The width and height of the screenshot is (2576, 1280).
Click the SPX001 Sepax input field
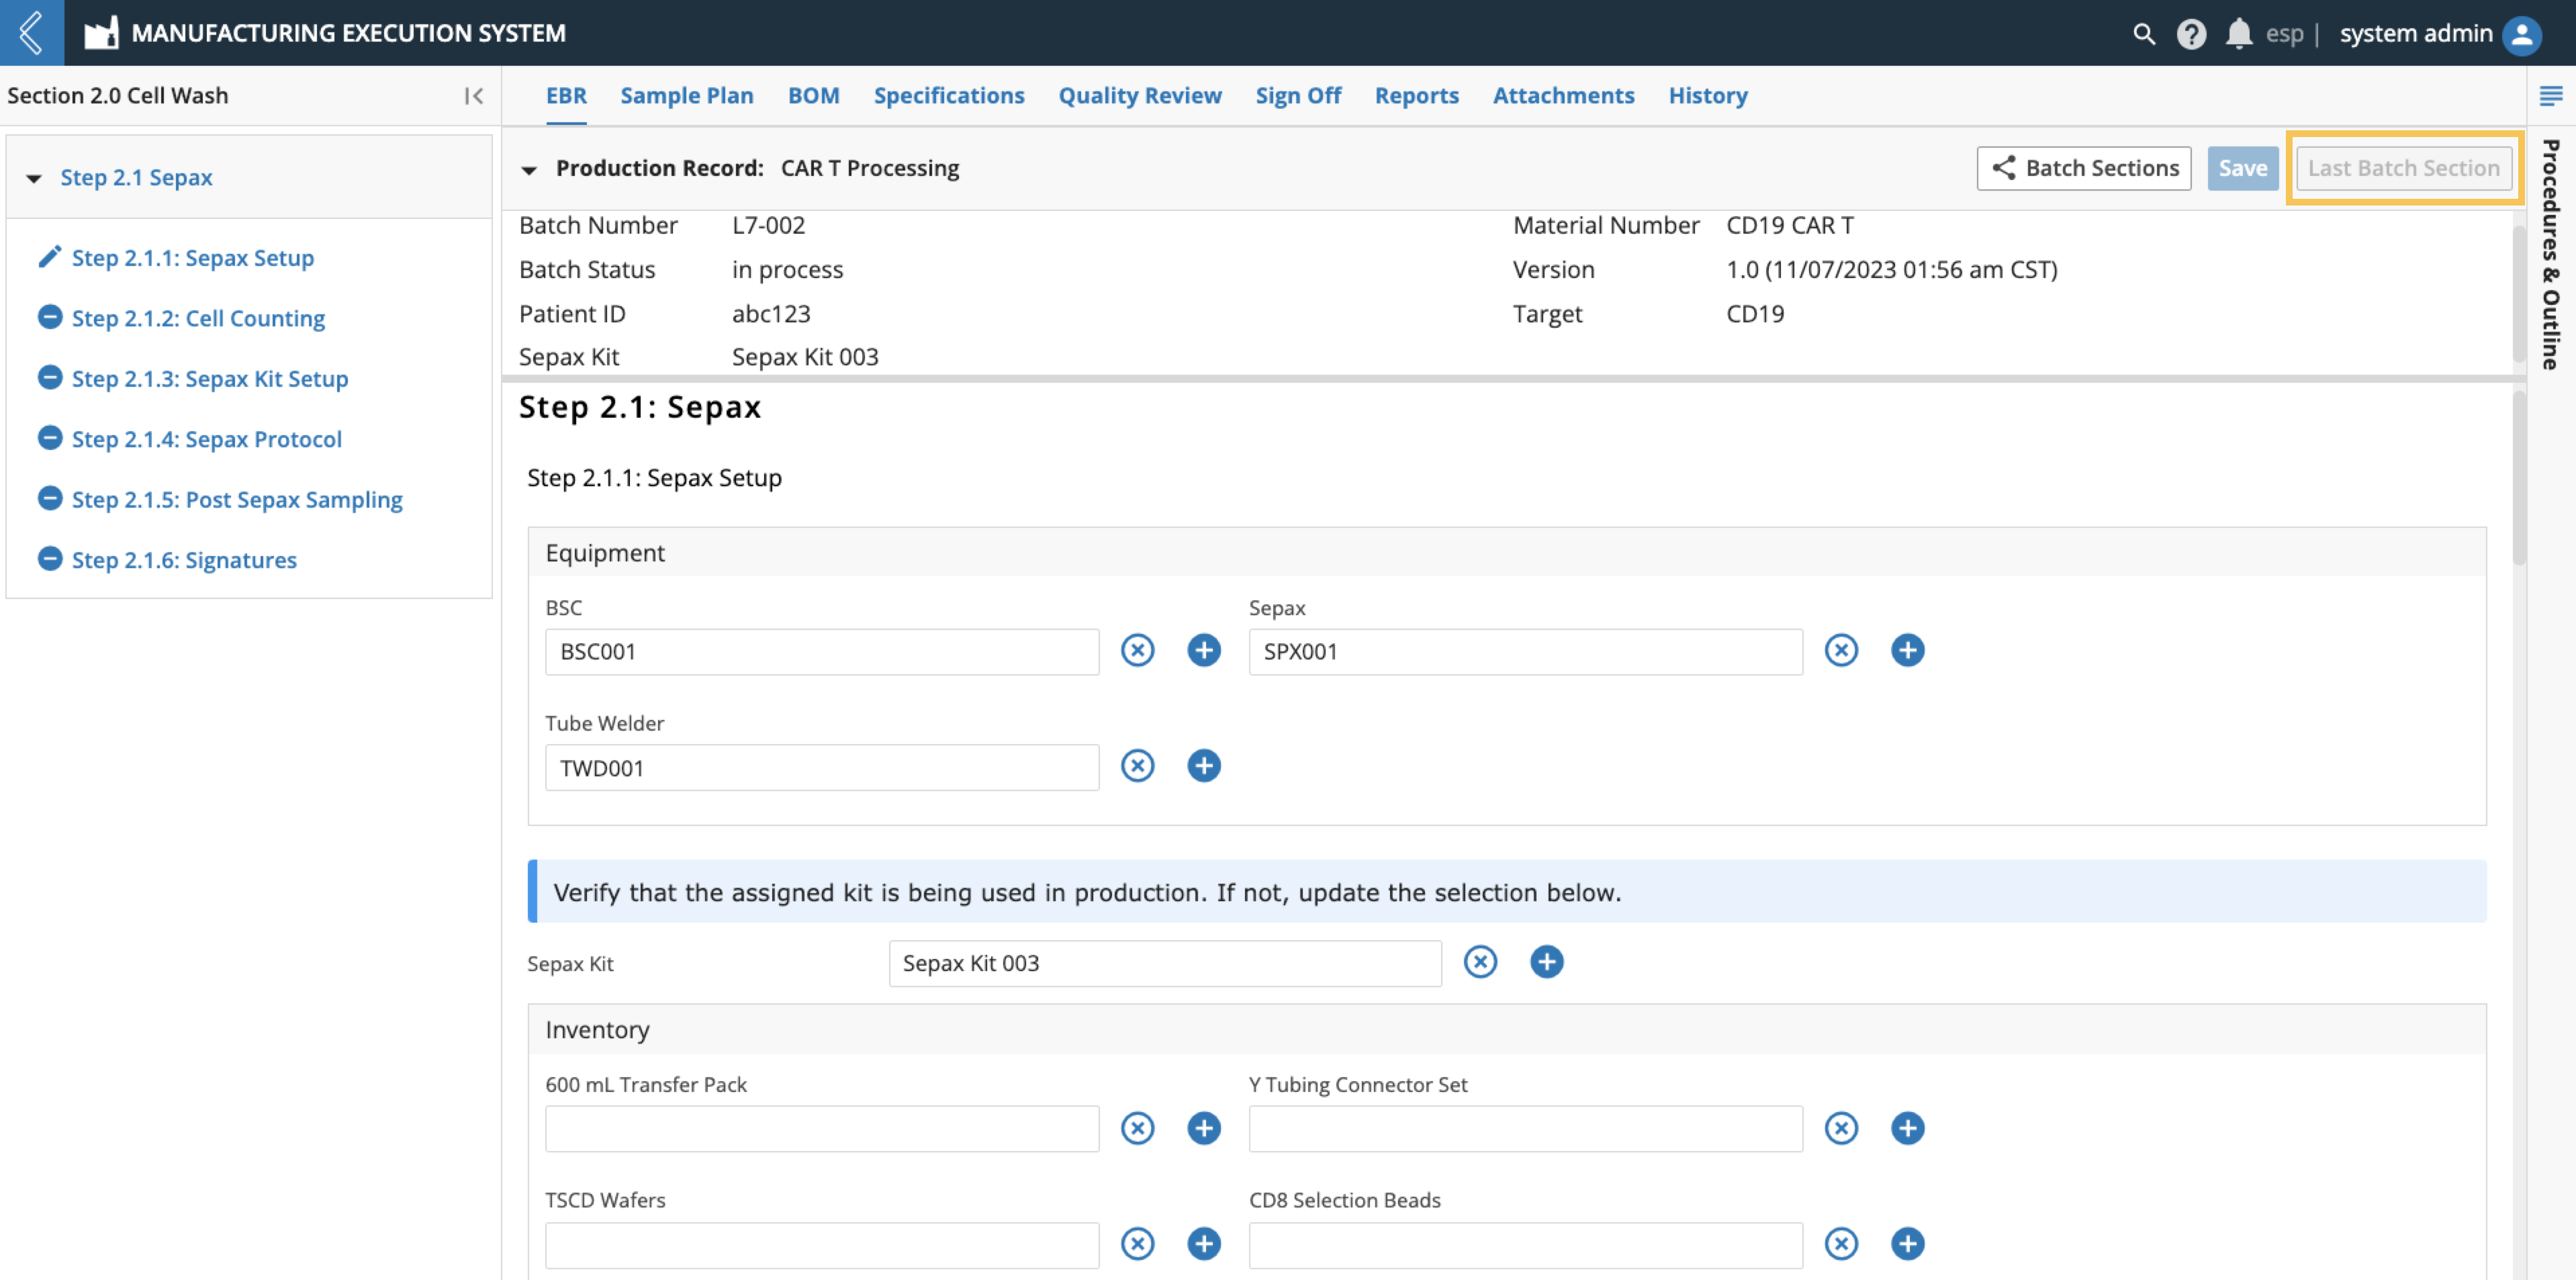pos(1525,652)
